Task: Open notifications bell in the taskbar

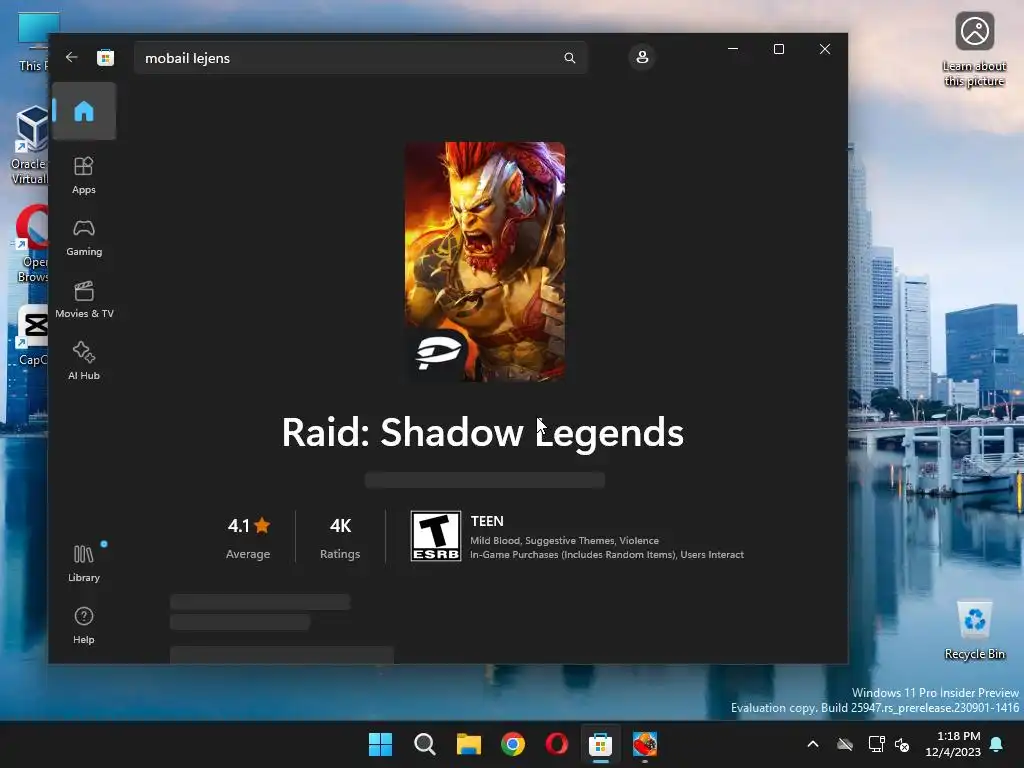Action: [997, 744]
